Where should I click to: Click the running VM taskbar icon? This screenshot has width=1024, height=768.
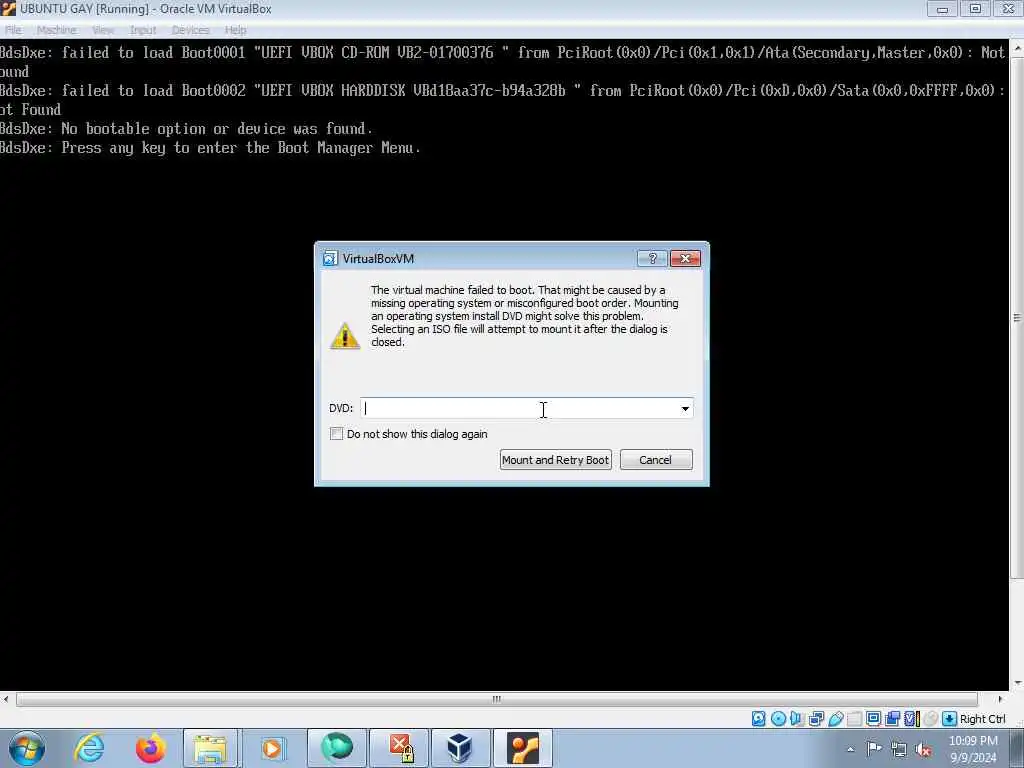click(522, 748)
